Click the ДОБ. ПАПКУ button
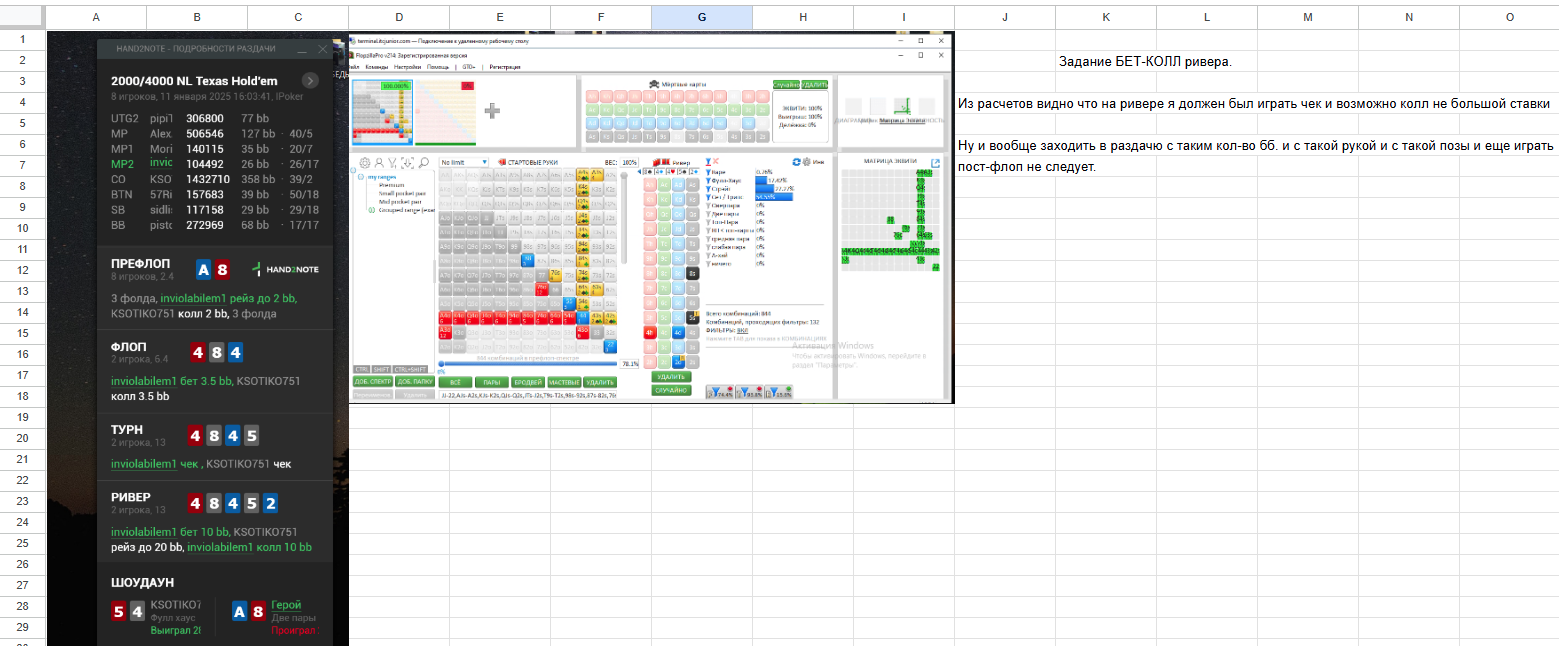 point(415,381)
